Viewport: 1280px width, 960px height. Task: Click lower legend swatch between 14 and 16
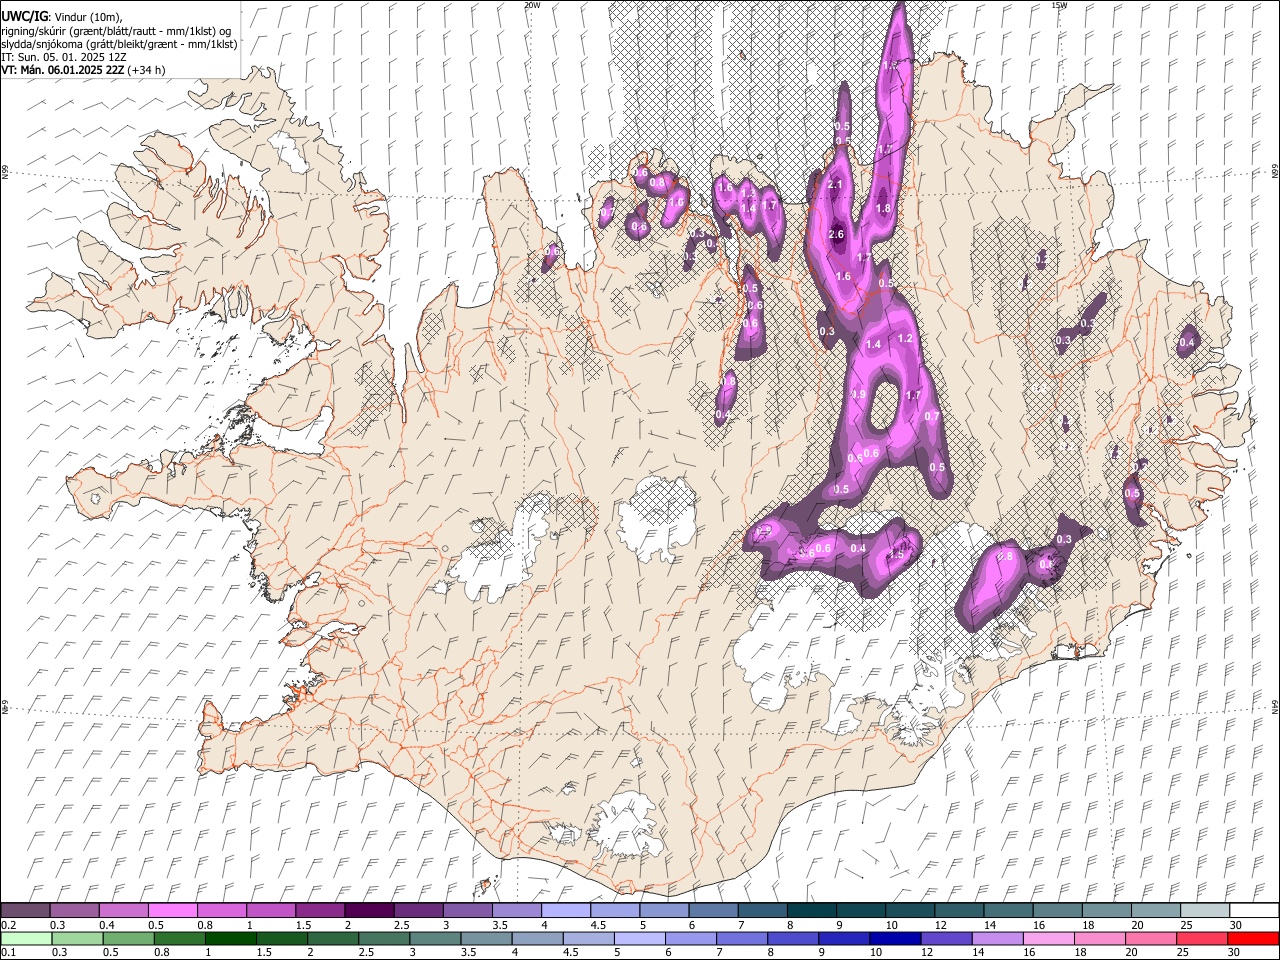(998, 939)
